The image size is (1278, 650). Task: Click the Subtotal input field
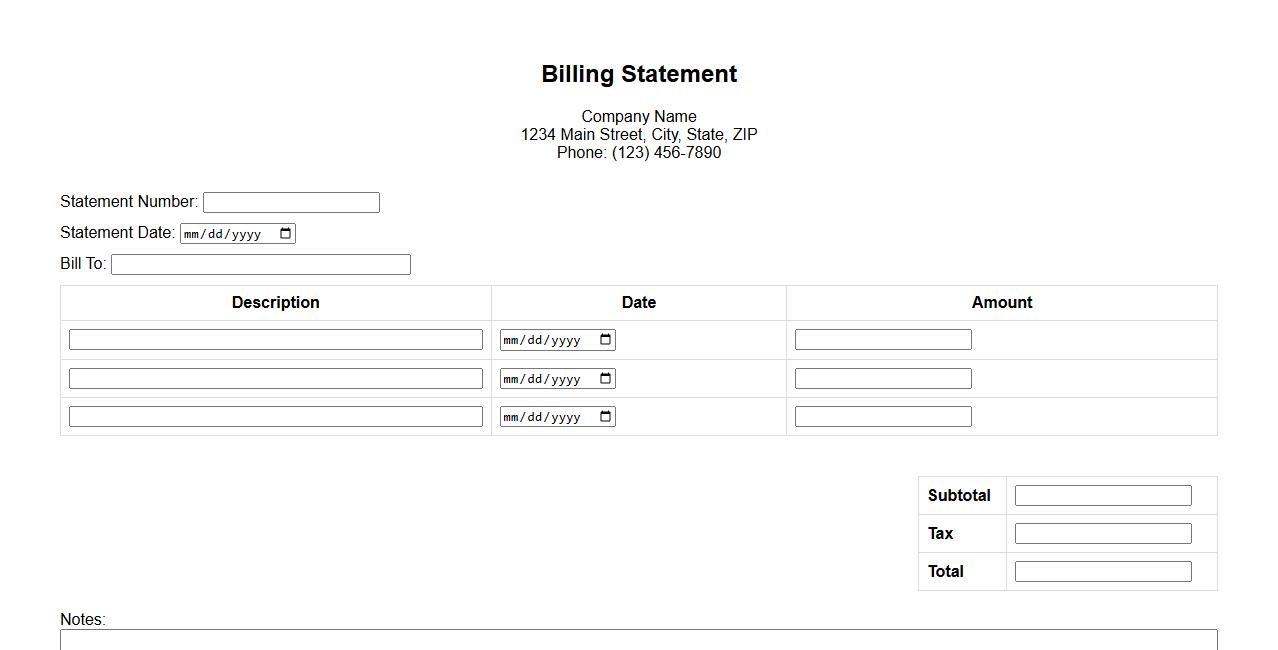[1103, 496]
